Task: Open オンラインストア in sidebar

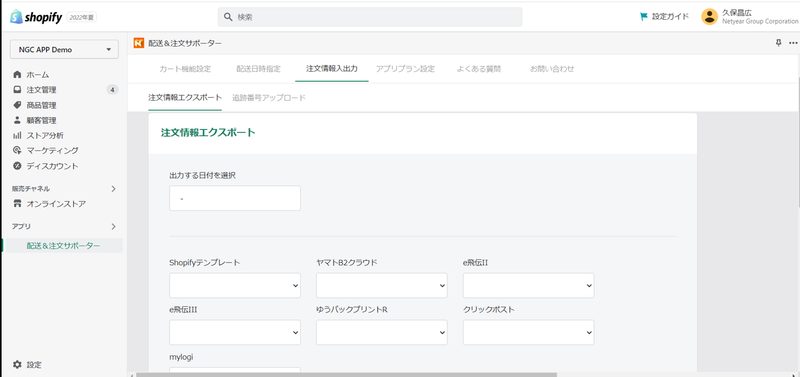Action: click(56, 204)
